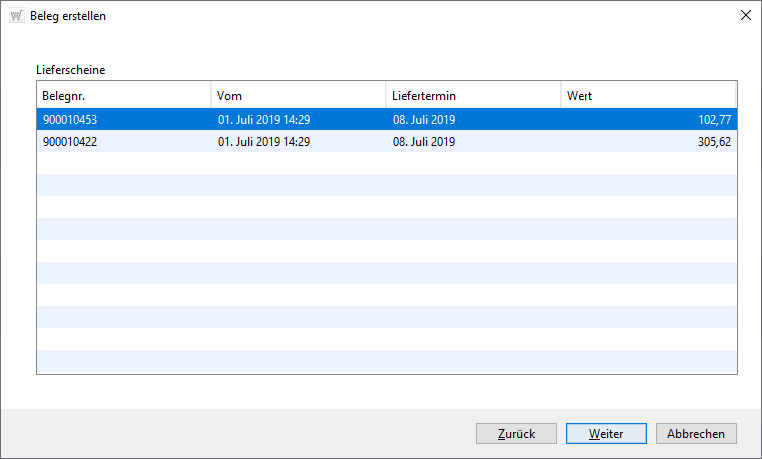Click the value 305,62
This screenshot has height=459, width=762.
(714, 142)
